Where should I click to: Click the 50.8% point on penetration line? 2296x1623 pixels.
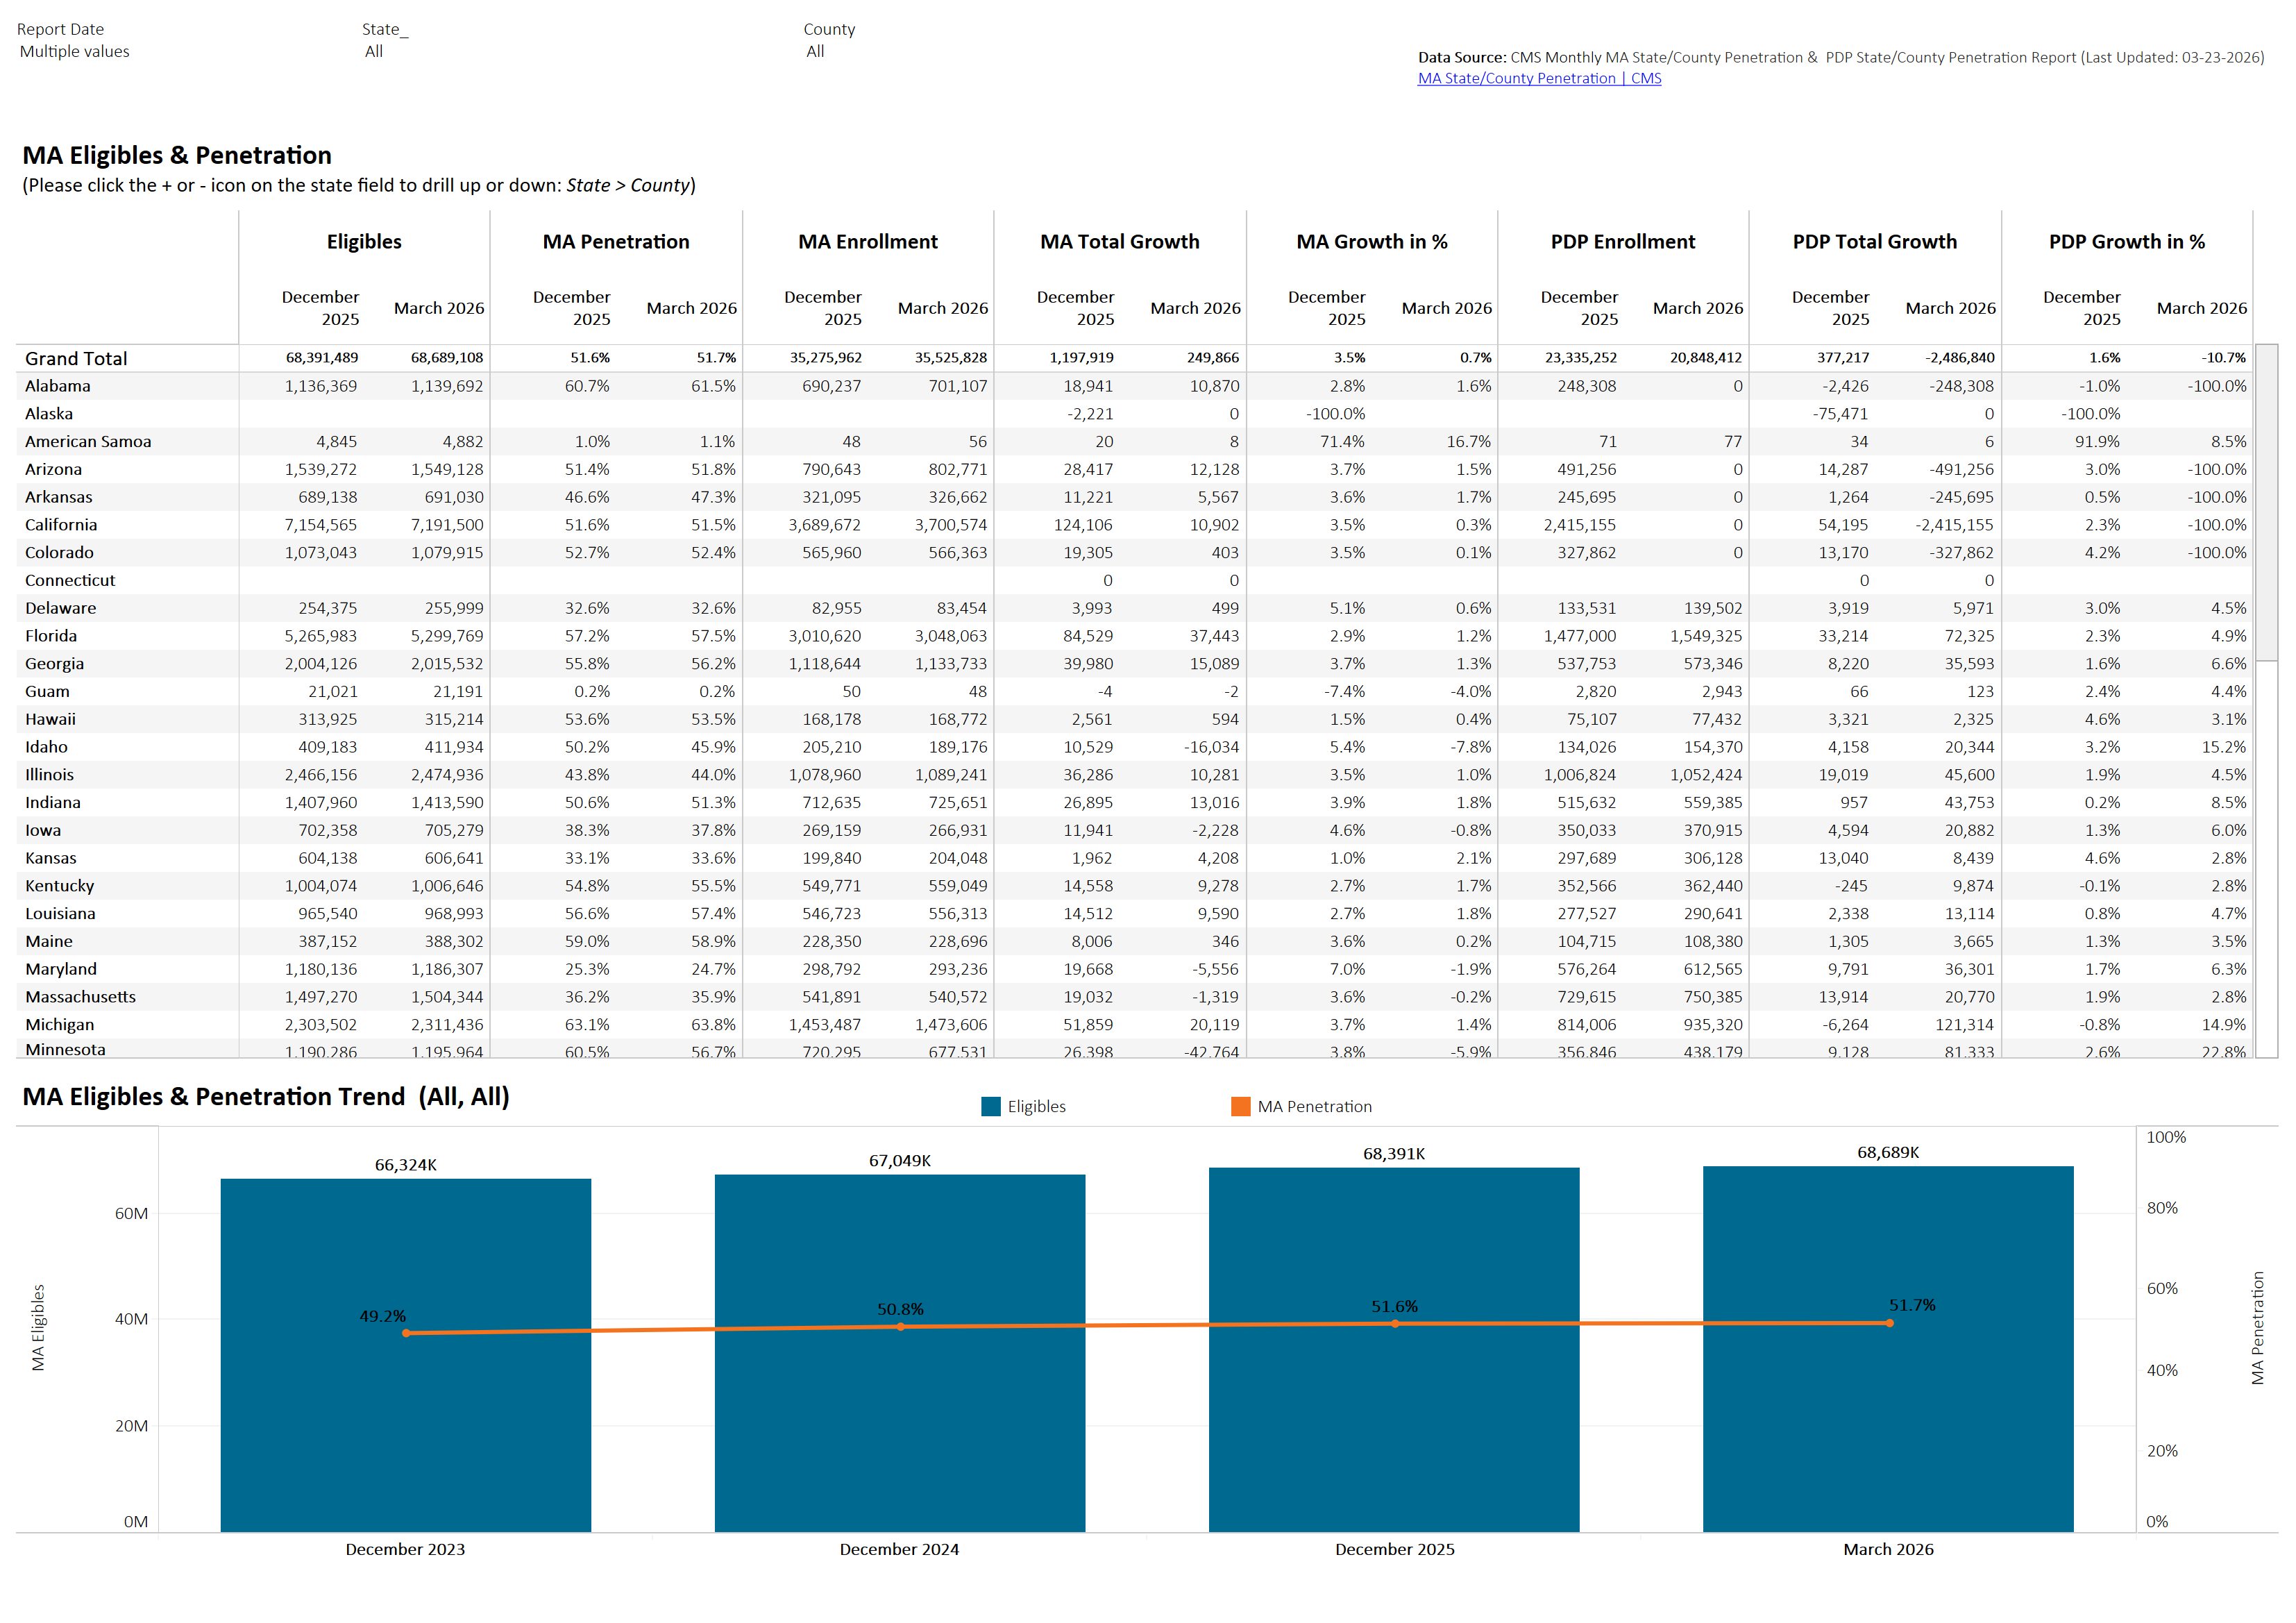pyautogui.click(x=900, y=1327)
